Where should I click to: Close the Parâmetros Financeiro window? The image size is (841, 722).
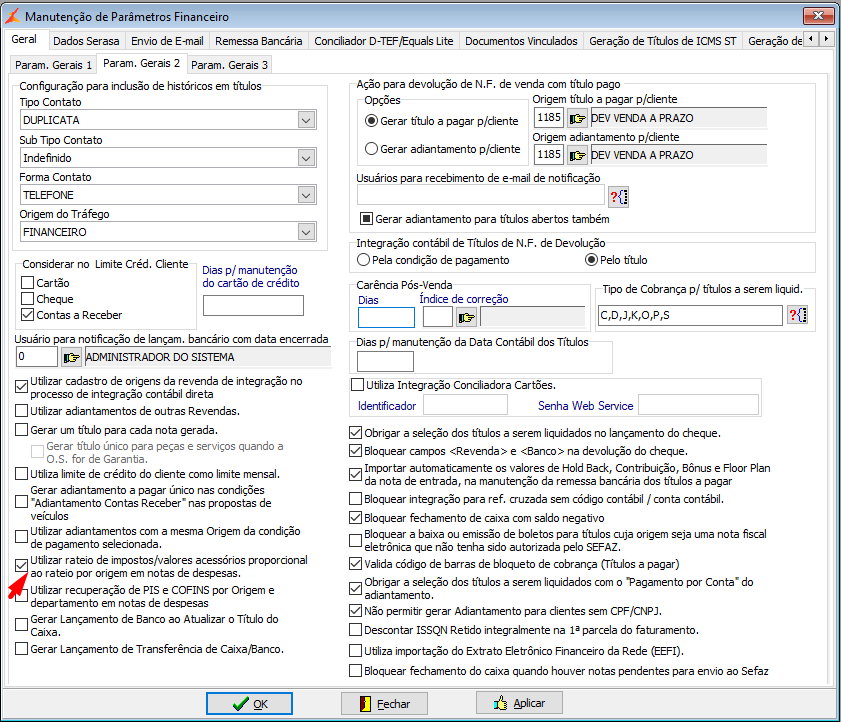(818, 16)
